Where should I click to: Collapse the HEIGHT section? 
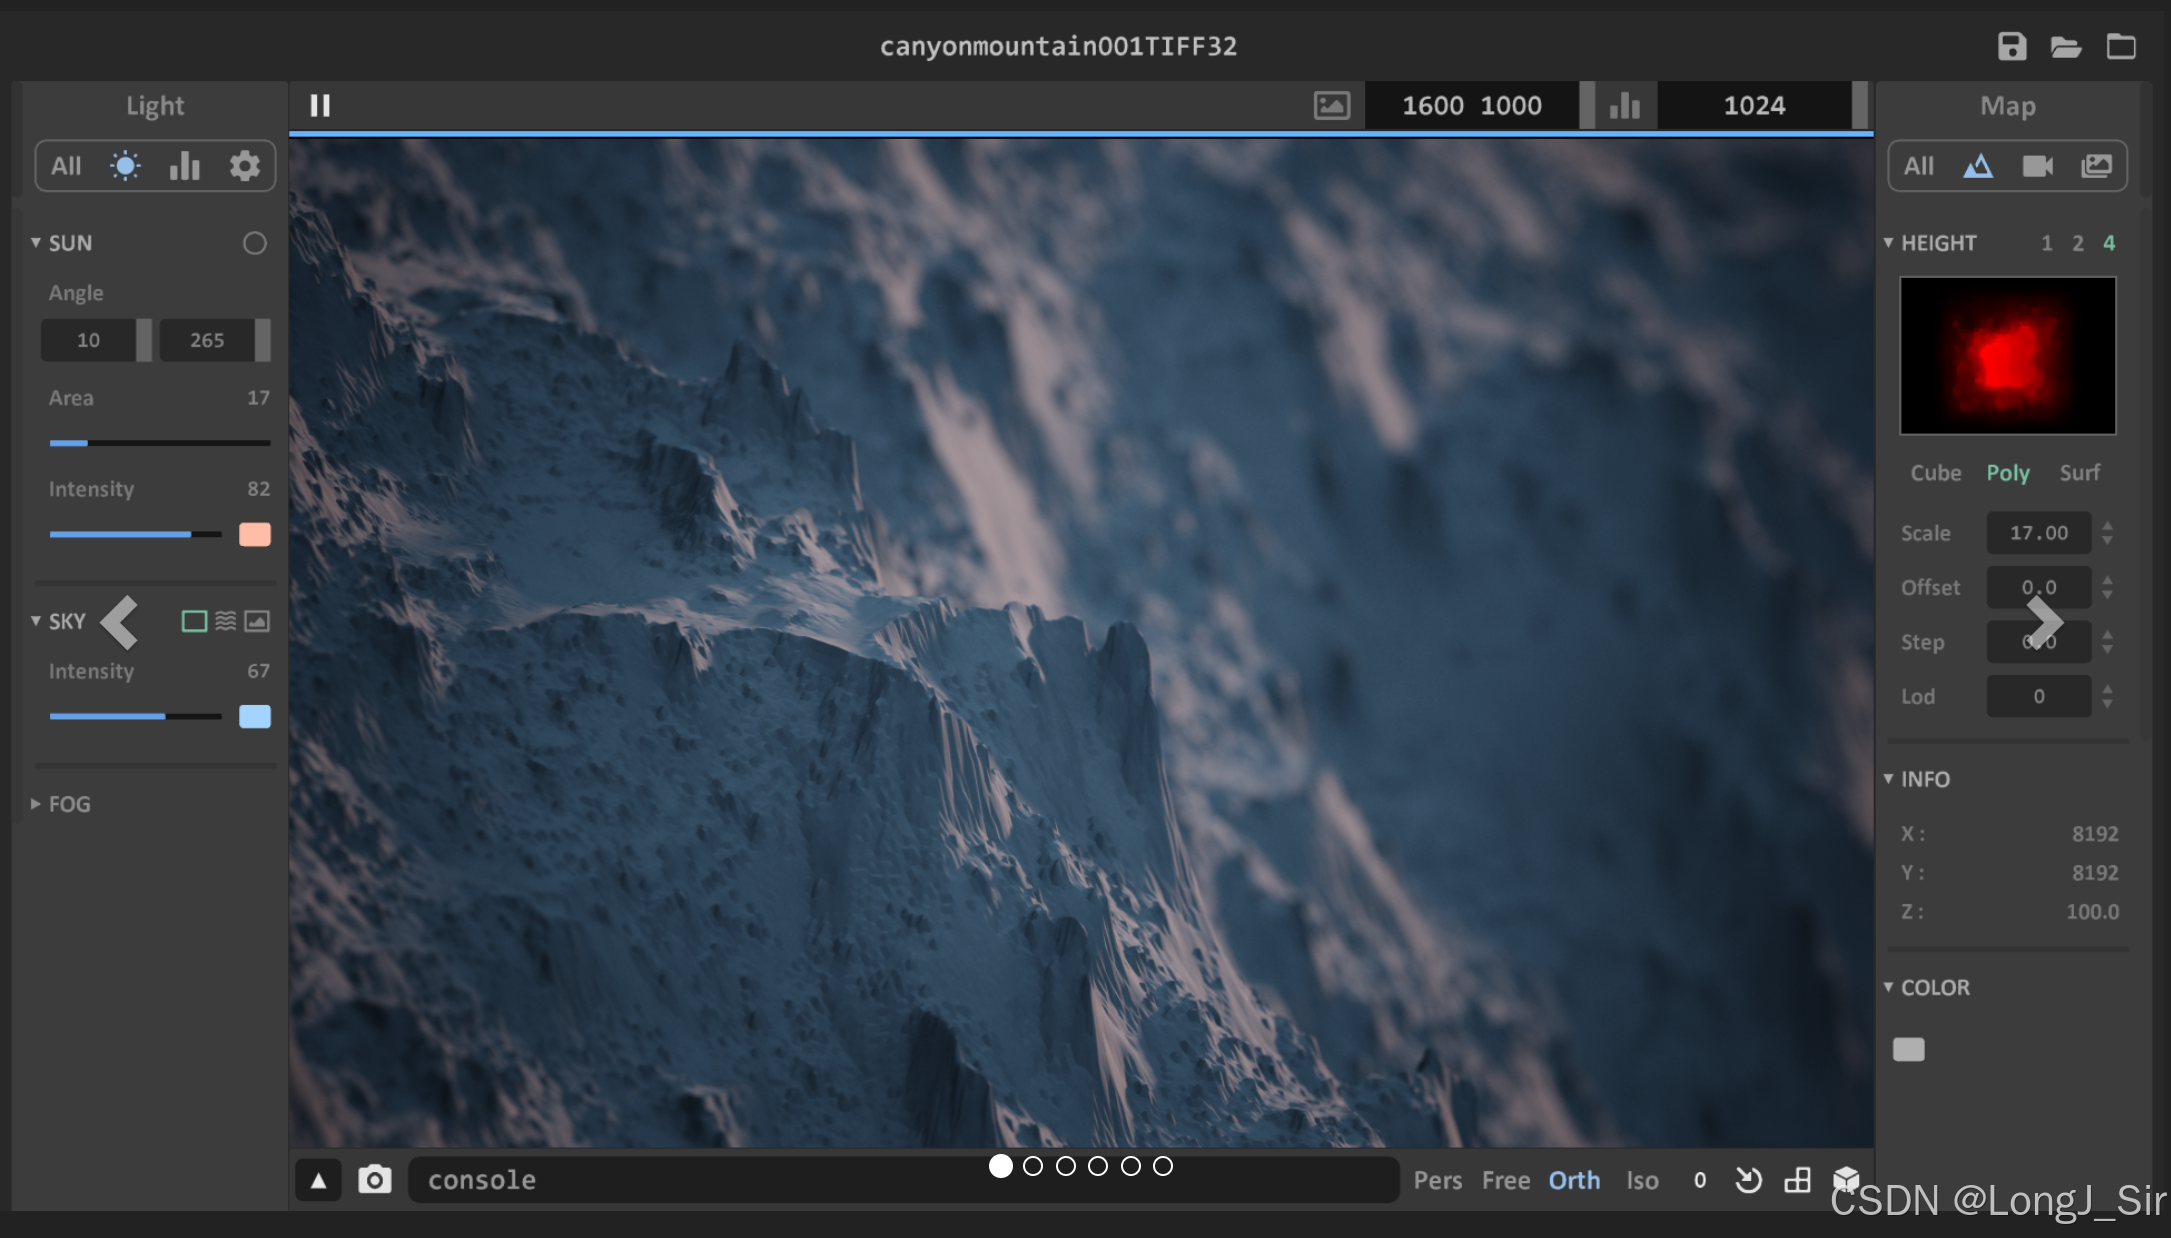coord(1888,243)
